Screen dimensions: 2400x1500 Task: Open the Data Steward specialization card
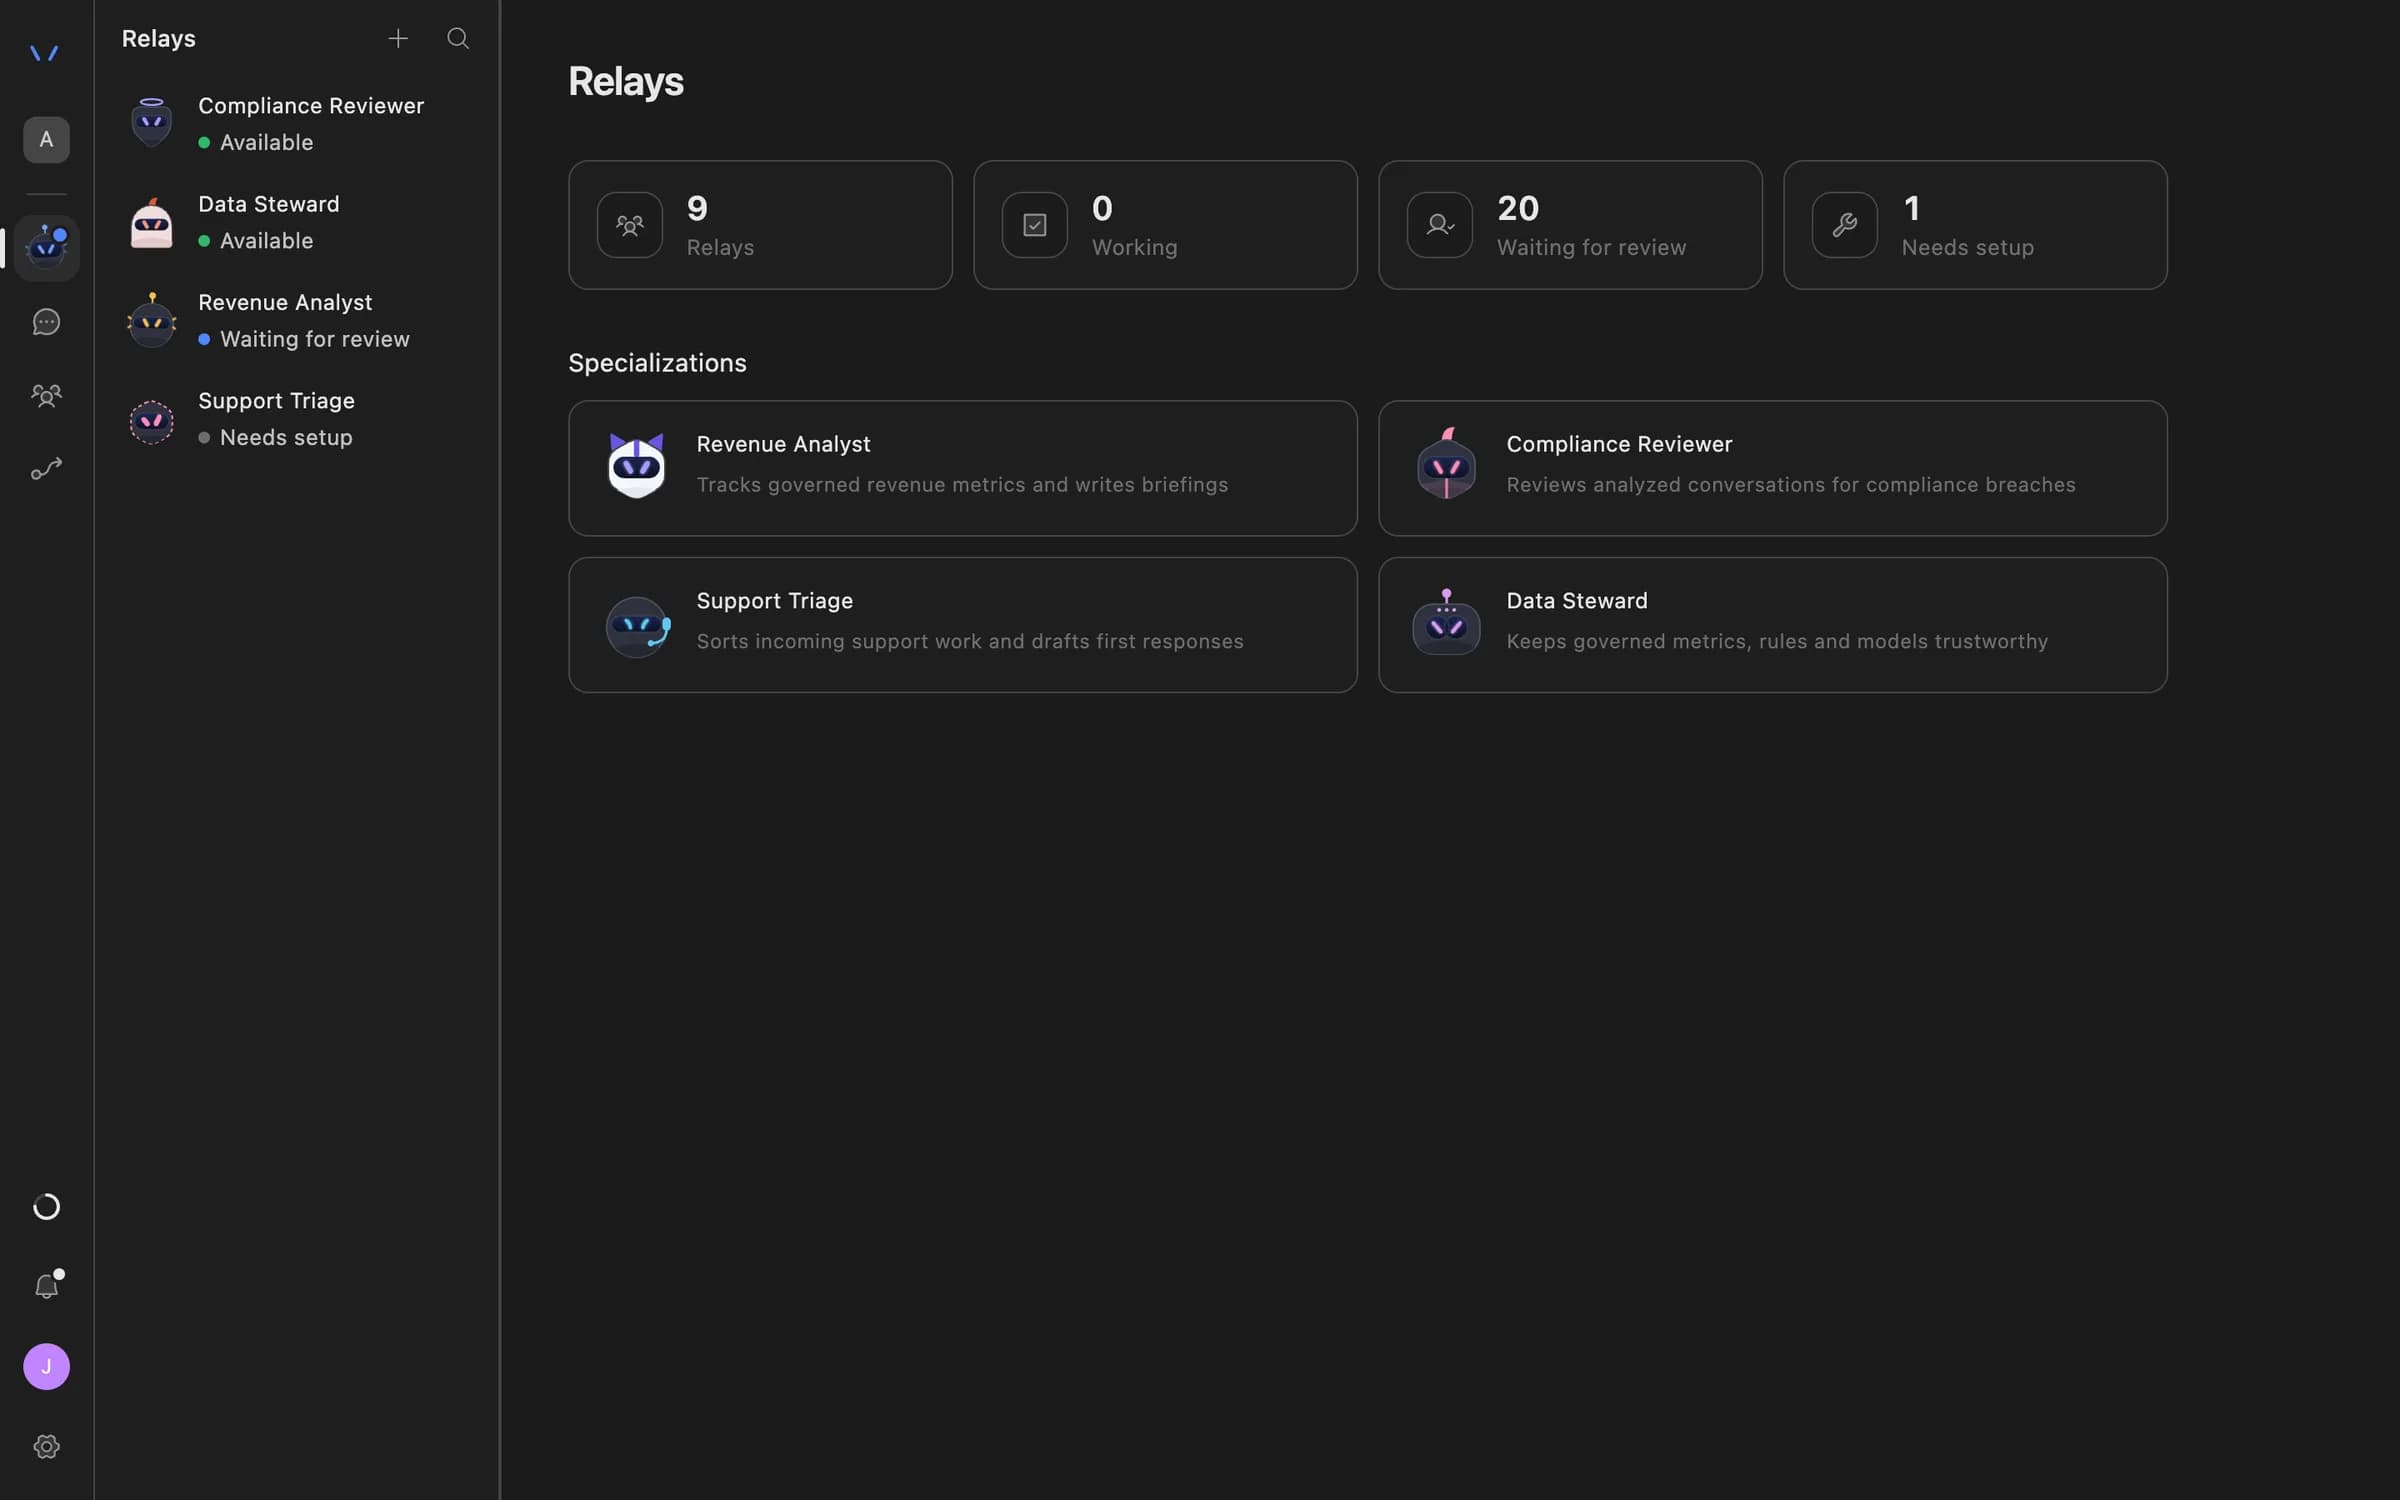(1772, 625)
